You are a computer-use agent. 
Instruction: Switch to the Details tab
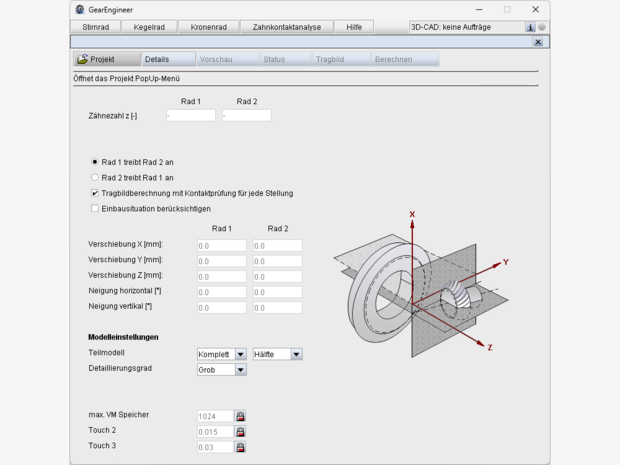pos(156,59)
